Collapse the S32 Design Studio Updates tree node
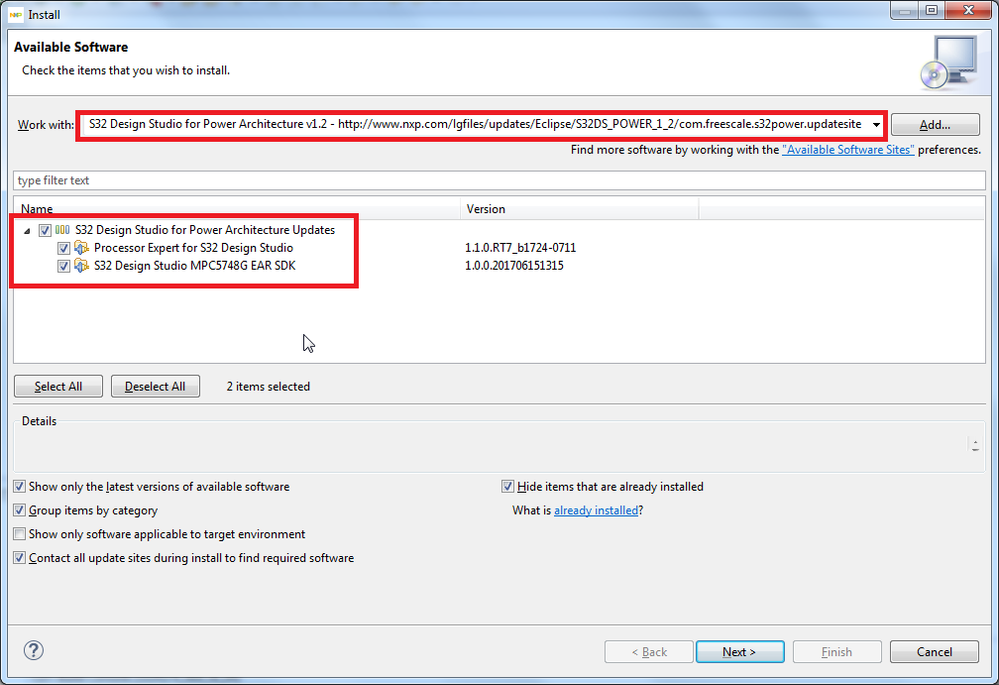The image size is (999, 685). click(27, 231)
